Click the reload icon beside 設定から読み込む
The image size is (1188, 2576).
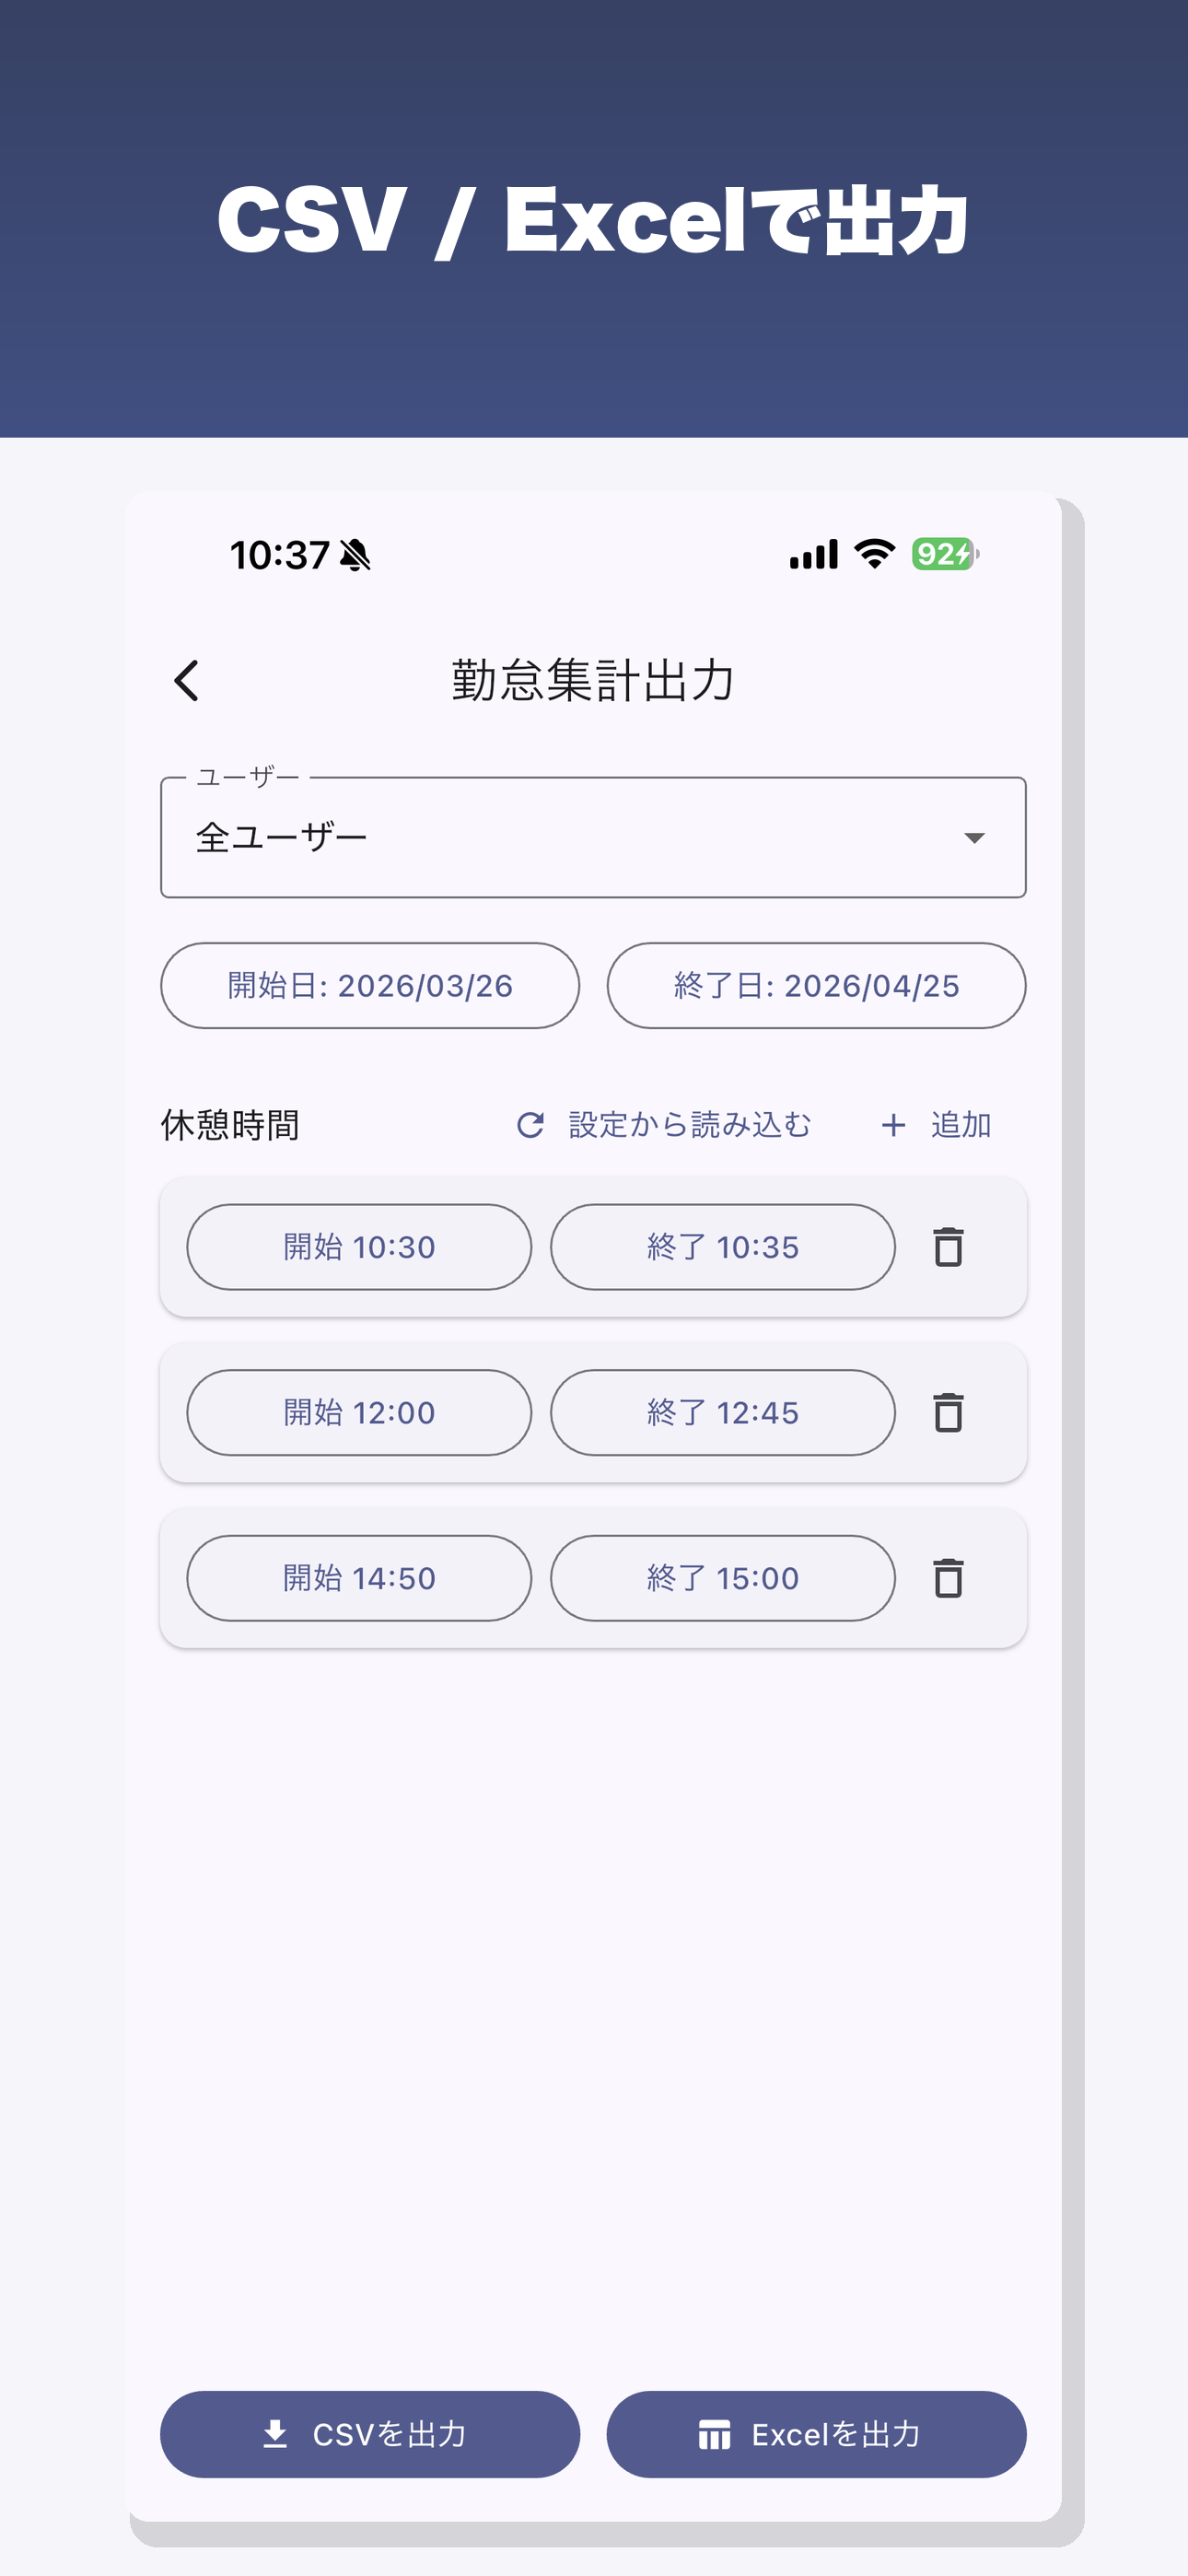pyautogui.click(x=530, y=1125)
